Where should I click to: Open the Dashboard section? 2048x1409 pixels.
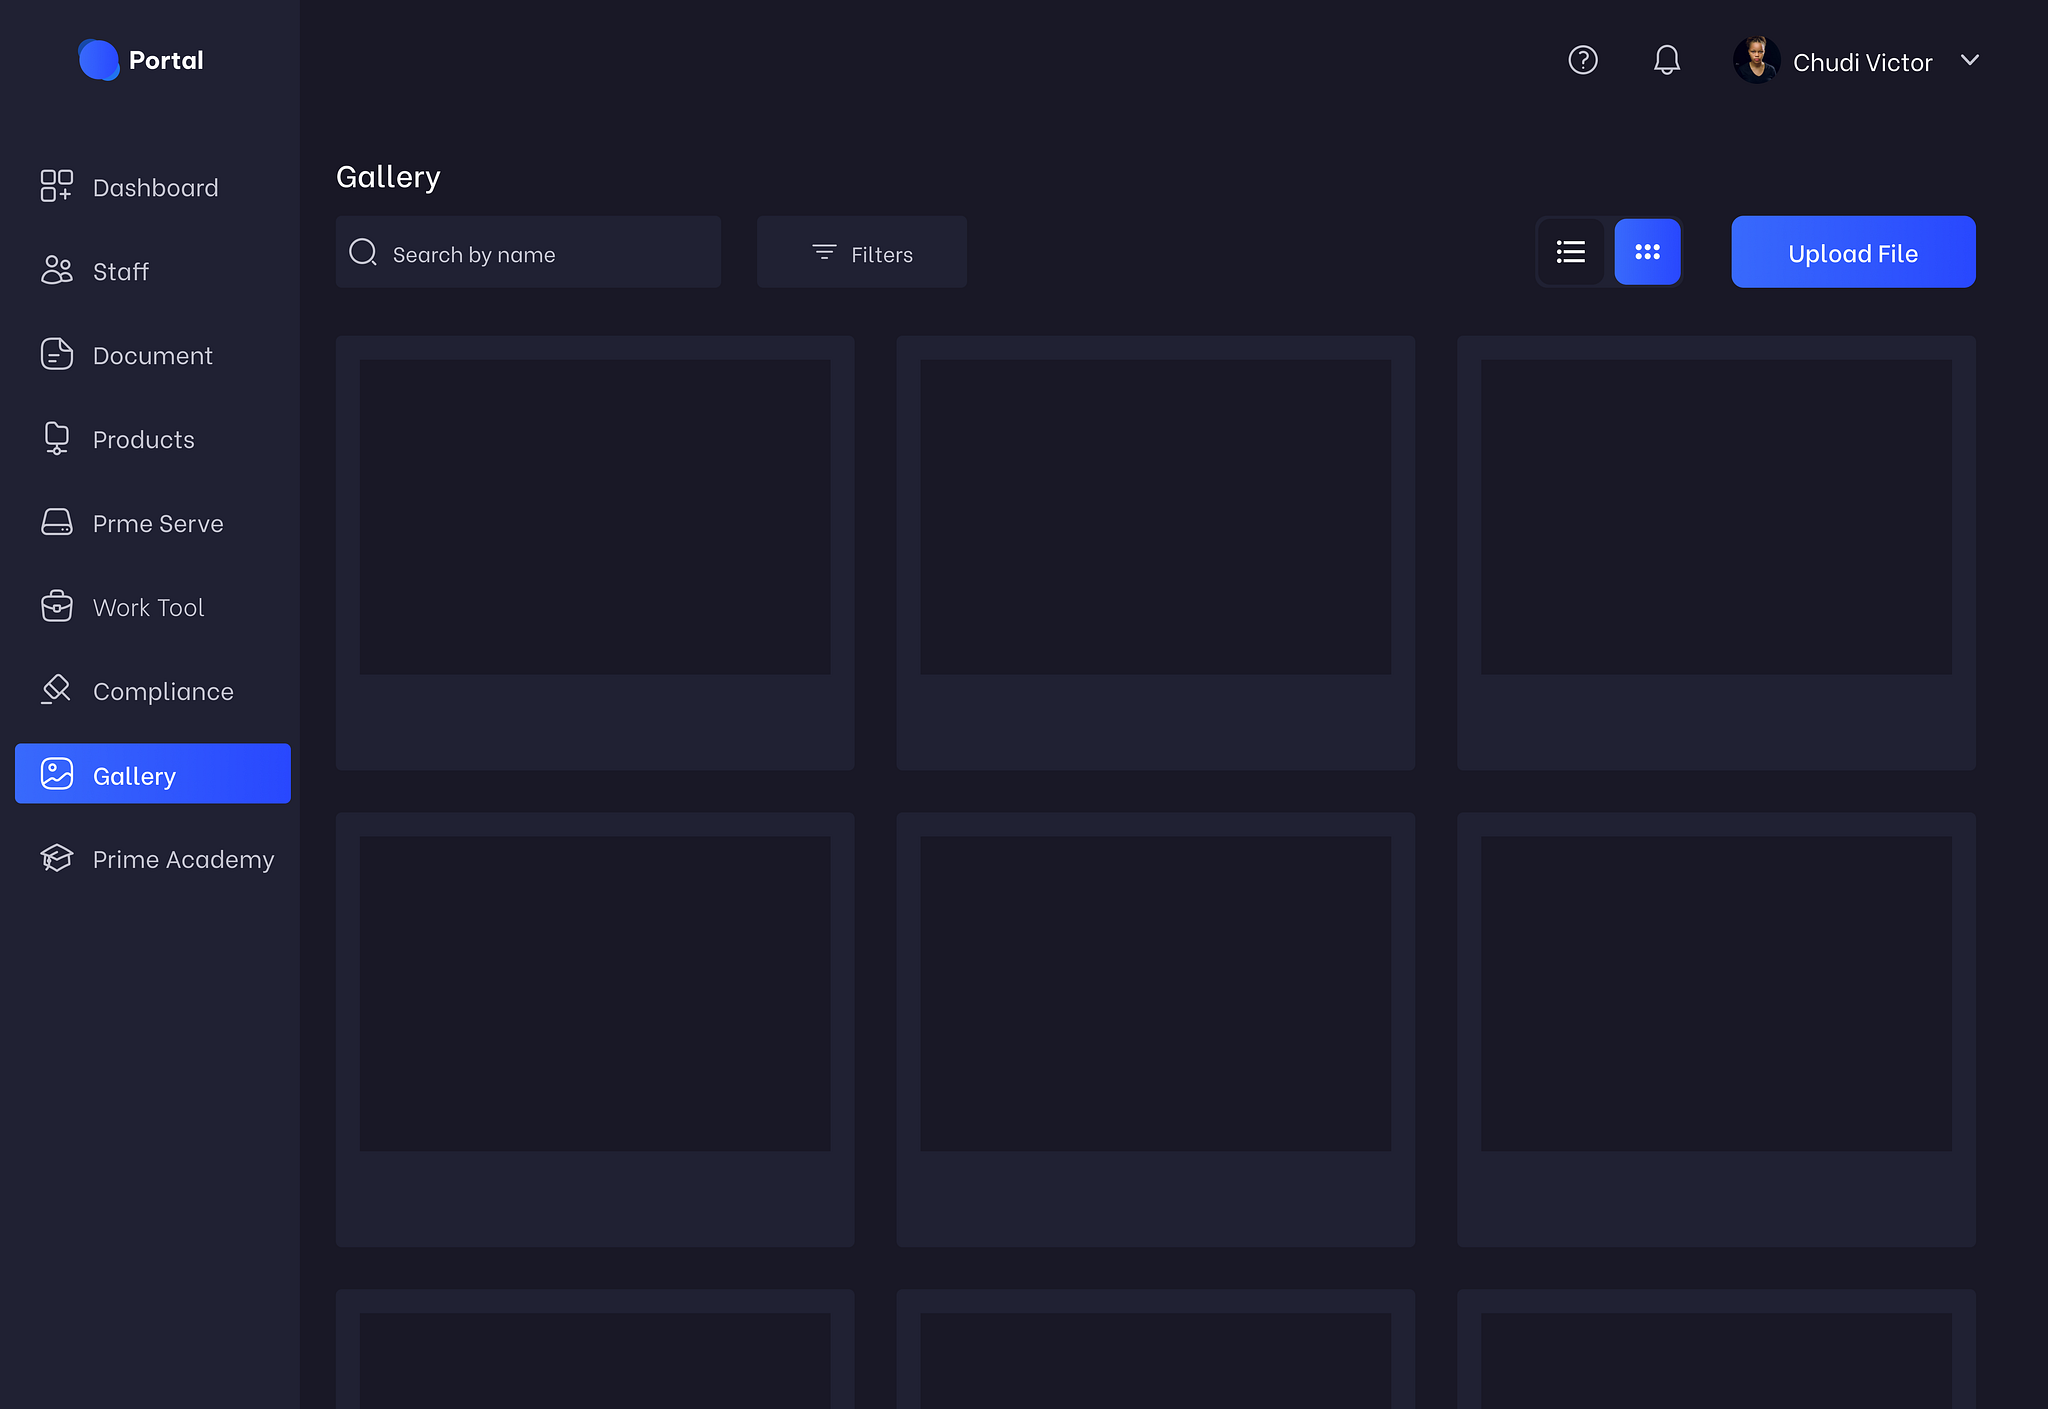[x=155, y=187]
